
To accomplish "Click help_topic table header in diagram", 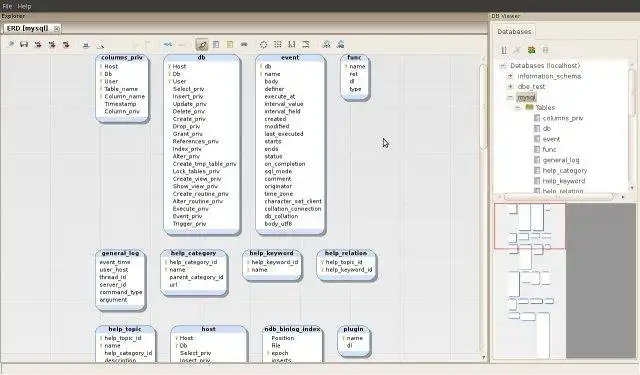I will coord(125,329).
